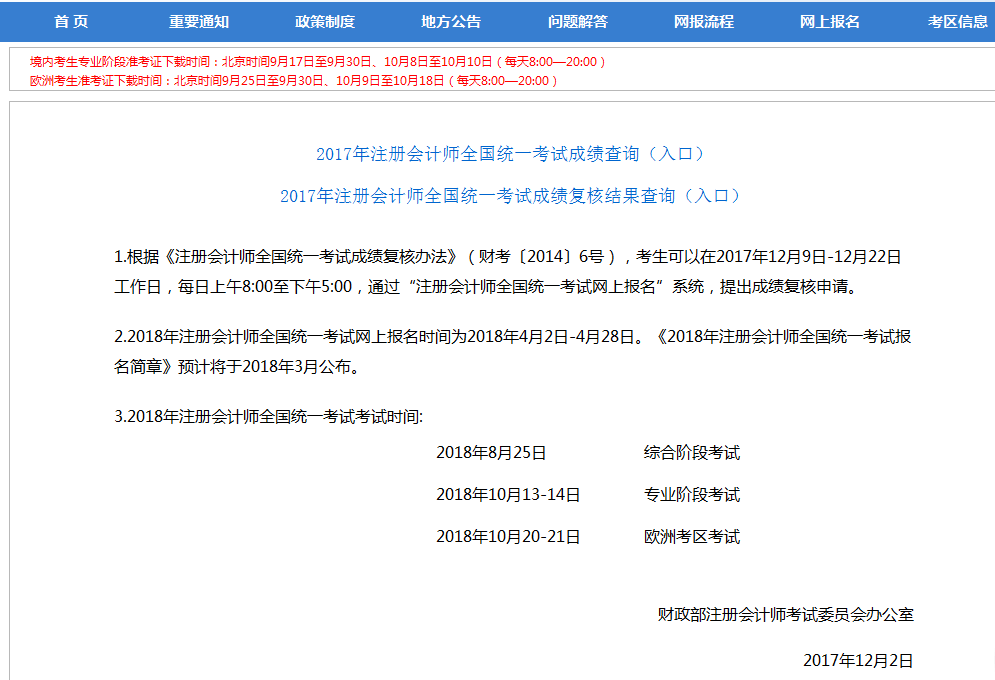Open the 网报流程 page
The height and width of the screenshot is (680, 995).
click(x=703, y=22)
